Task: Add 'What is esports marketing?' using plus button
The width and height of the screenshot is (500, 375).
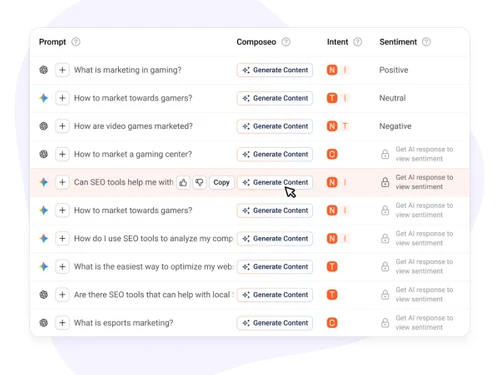Action: click(62, 323)
